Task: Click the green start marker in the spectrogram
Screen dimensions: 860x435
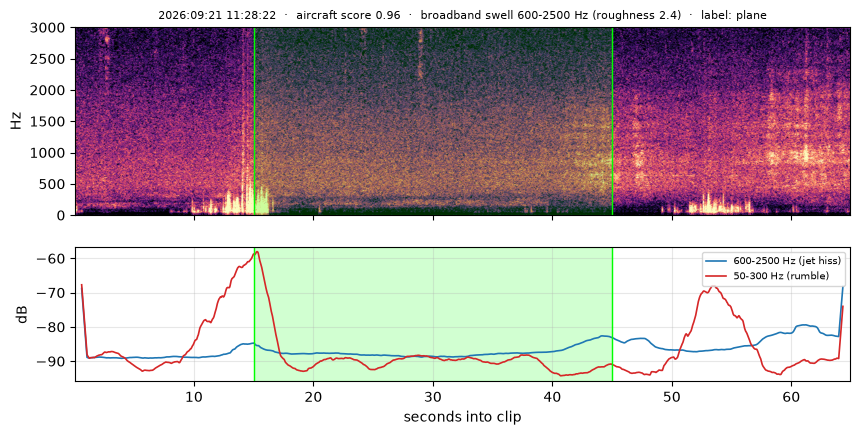Action: pos(254,121)
